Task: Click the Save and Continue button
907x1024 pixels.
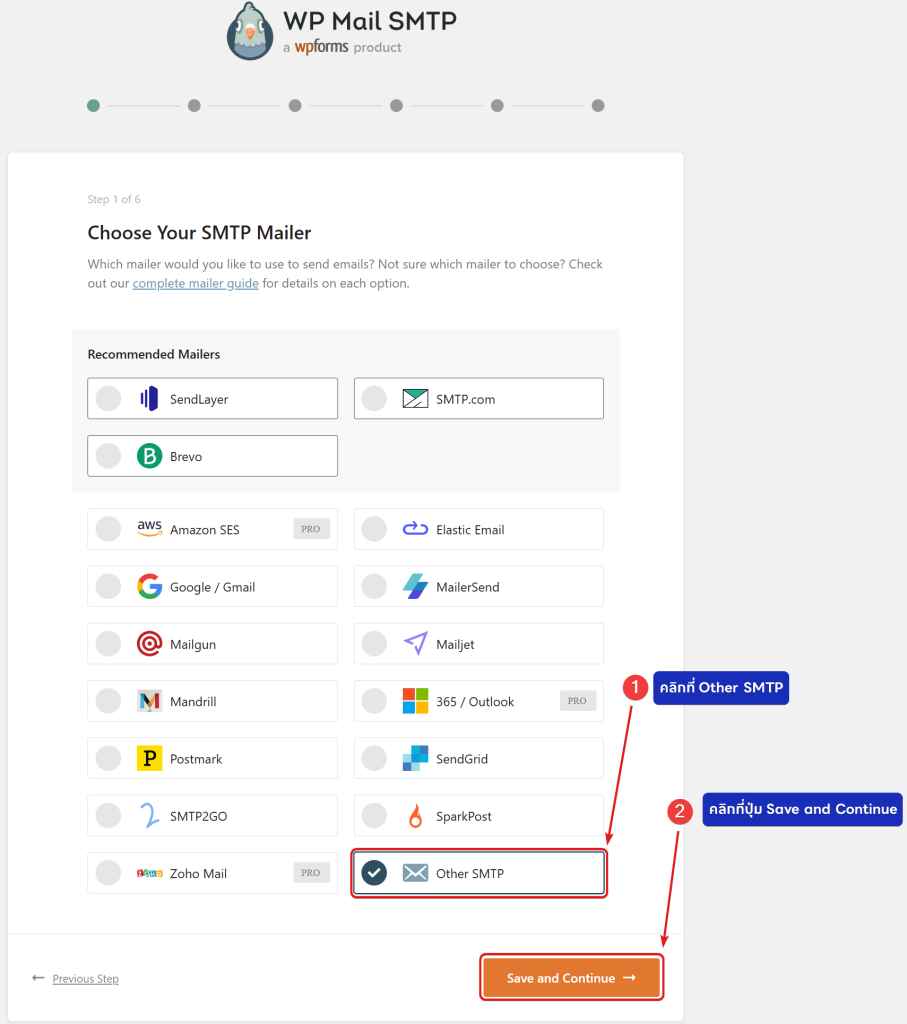Action: [571, 978]
